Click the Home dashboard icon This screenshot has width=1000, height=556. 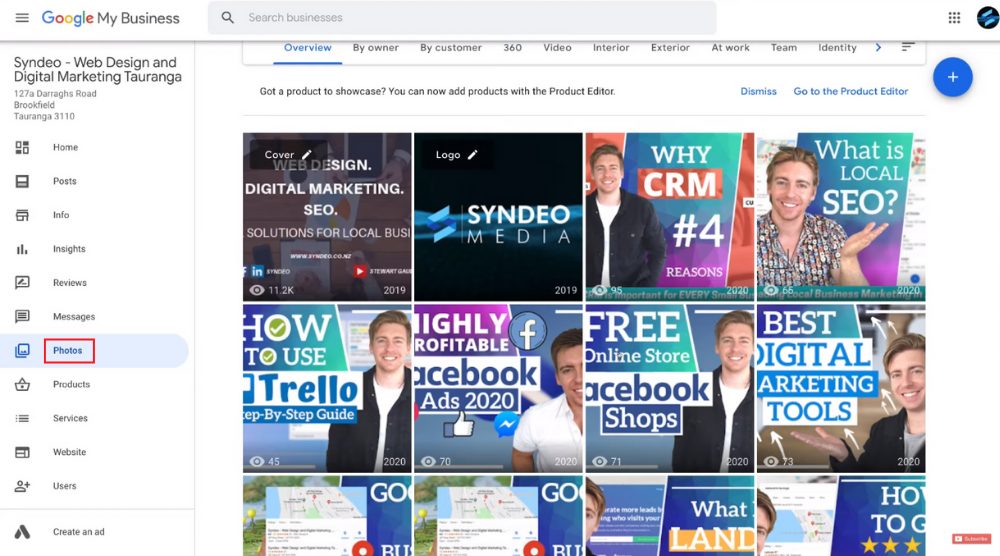(22, 147)
